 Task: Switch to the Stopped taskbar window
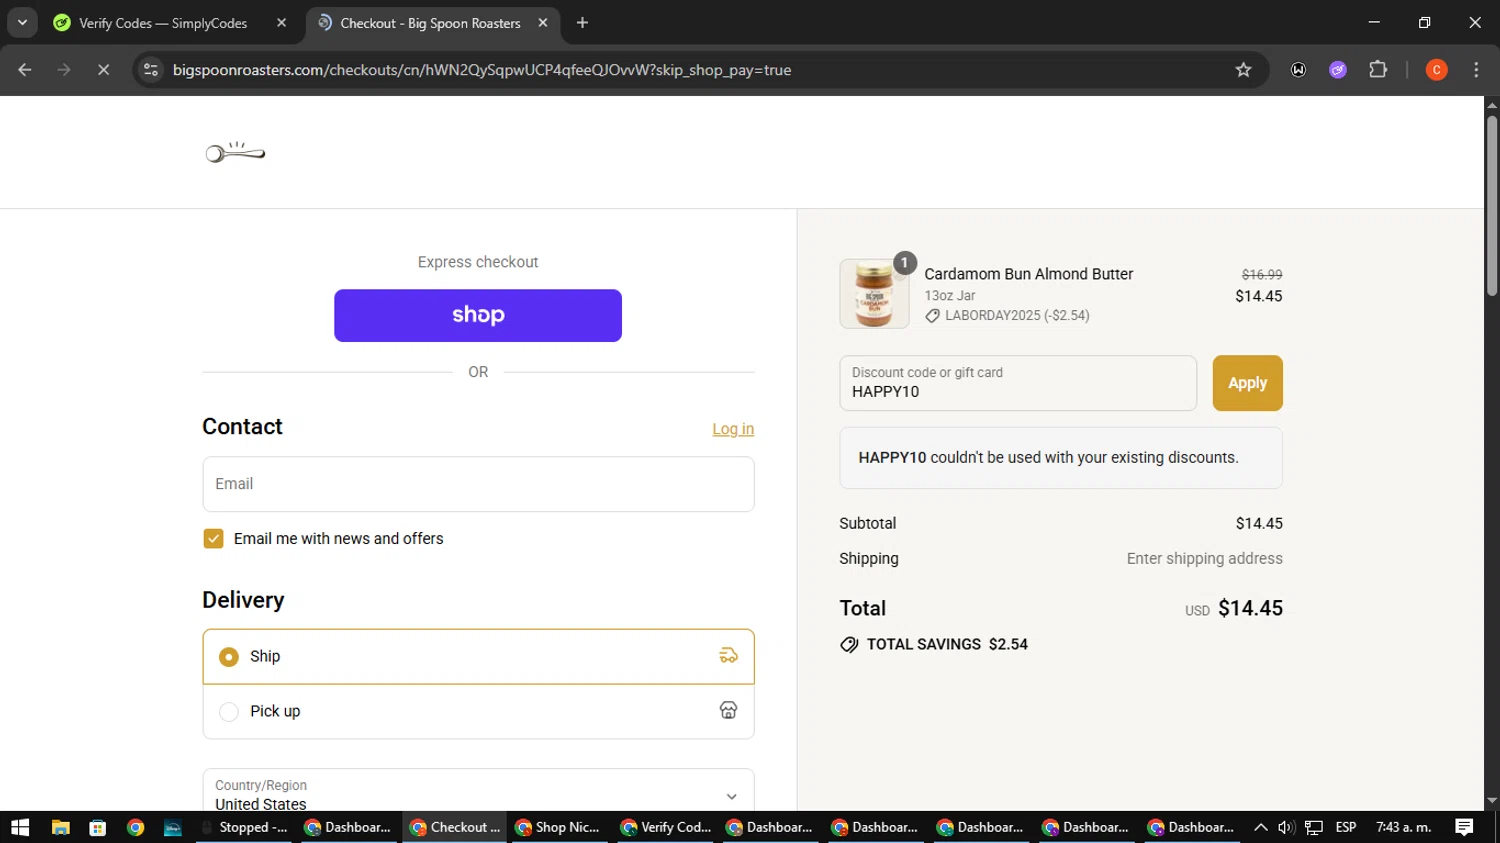point(244,827)
